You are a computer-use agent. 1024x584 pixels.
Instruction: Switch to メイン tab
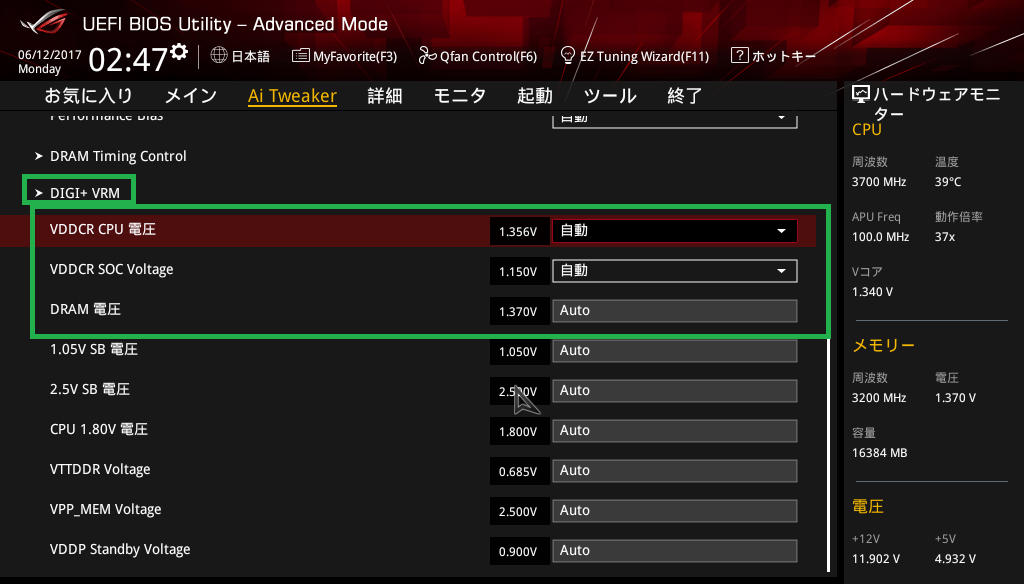click(191, 96)
